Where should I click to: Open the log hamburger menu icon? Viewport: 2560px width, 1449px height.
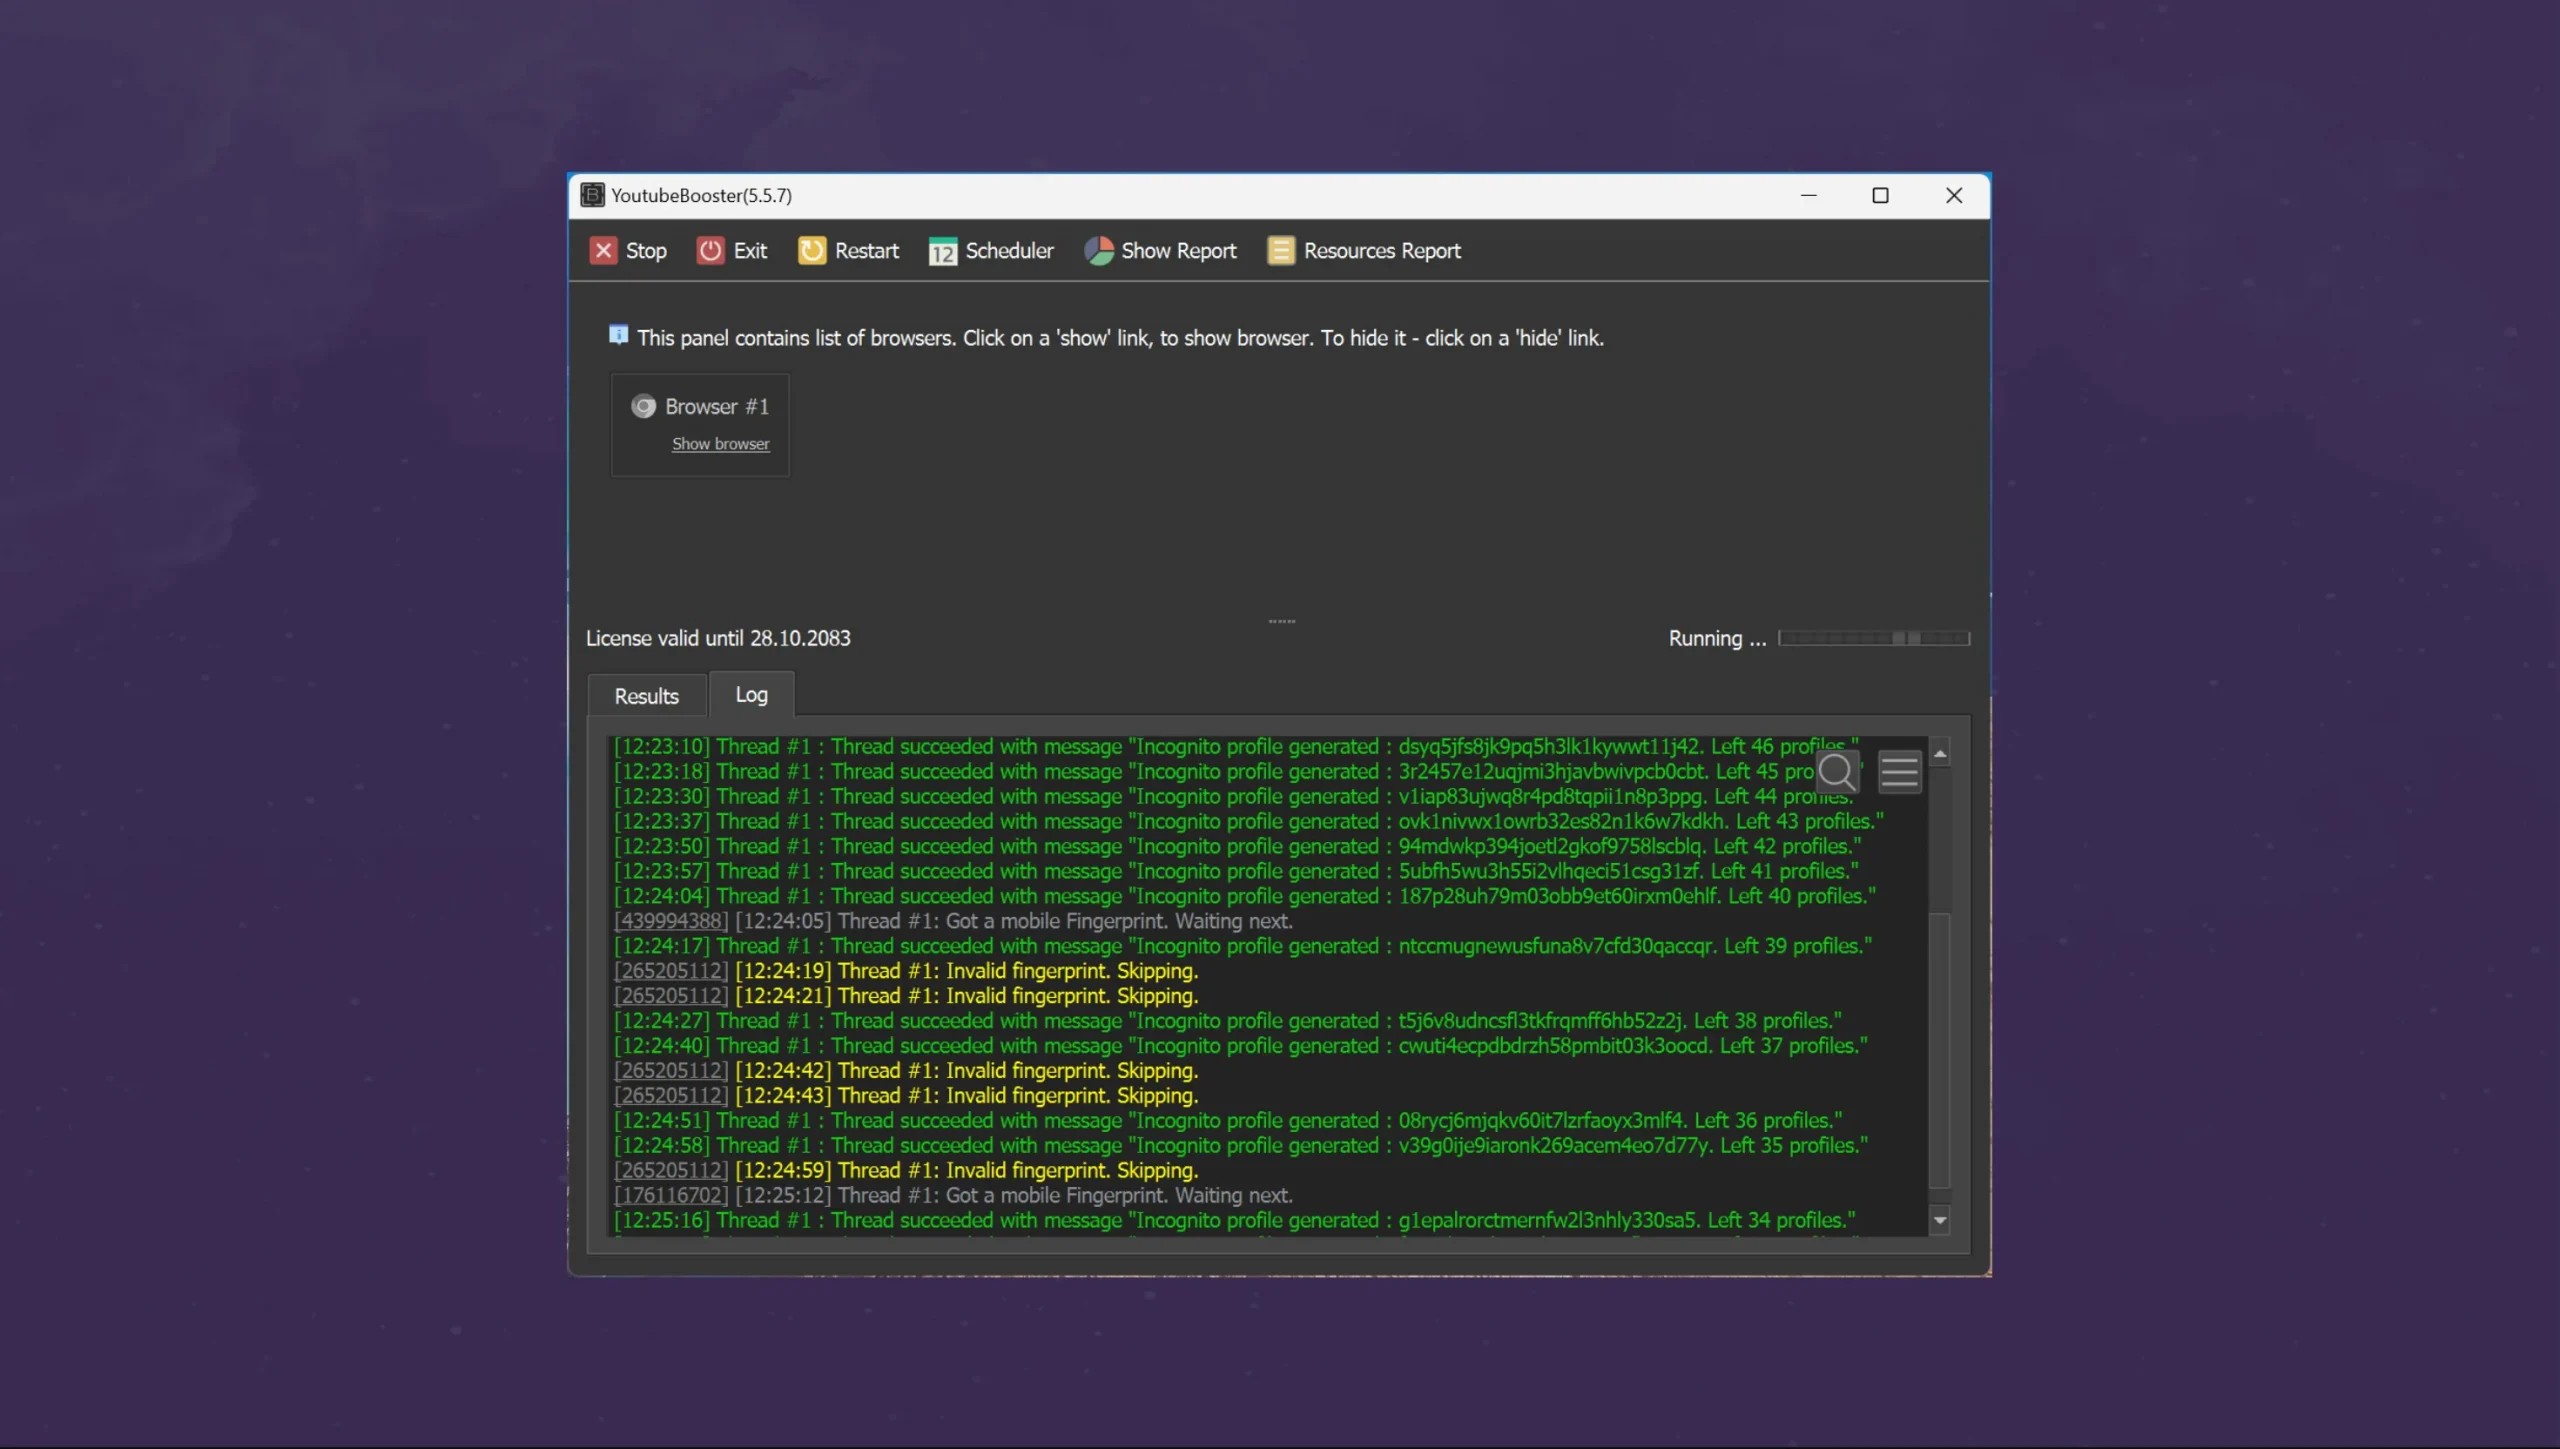click(x=1899, y=771)
